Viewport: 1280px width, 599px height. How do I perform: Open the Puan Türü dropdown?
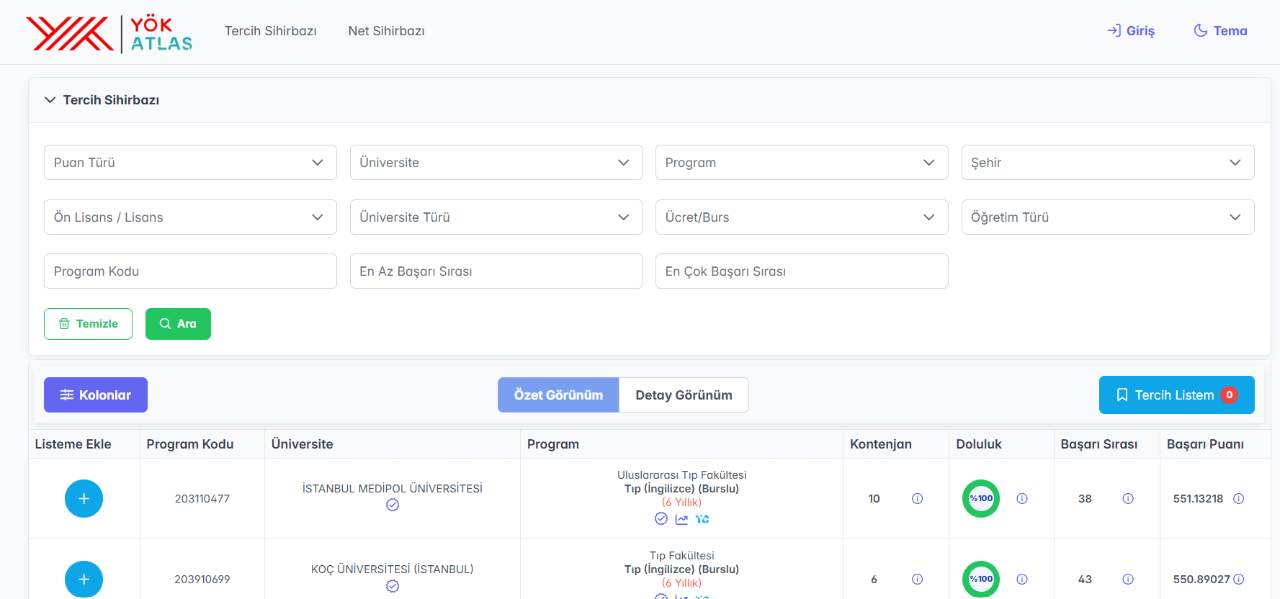190,162
